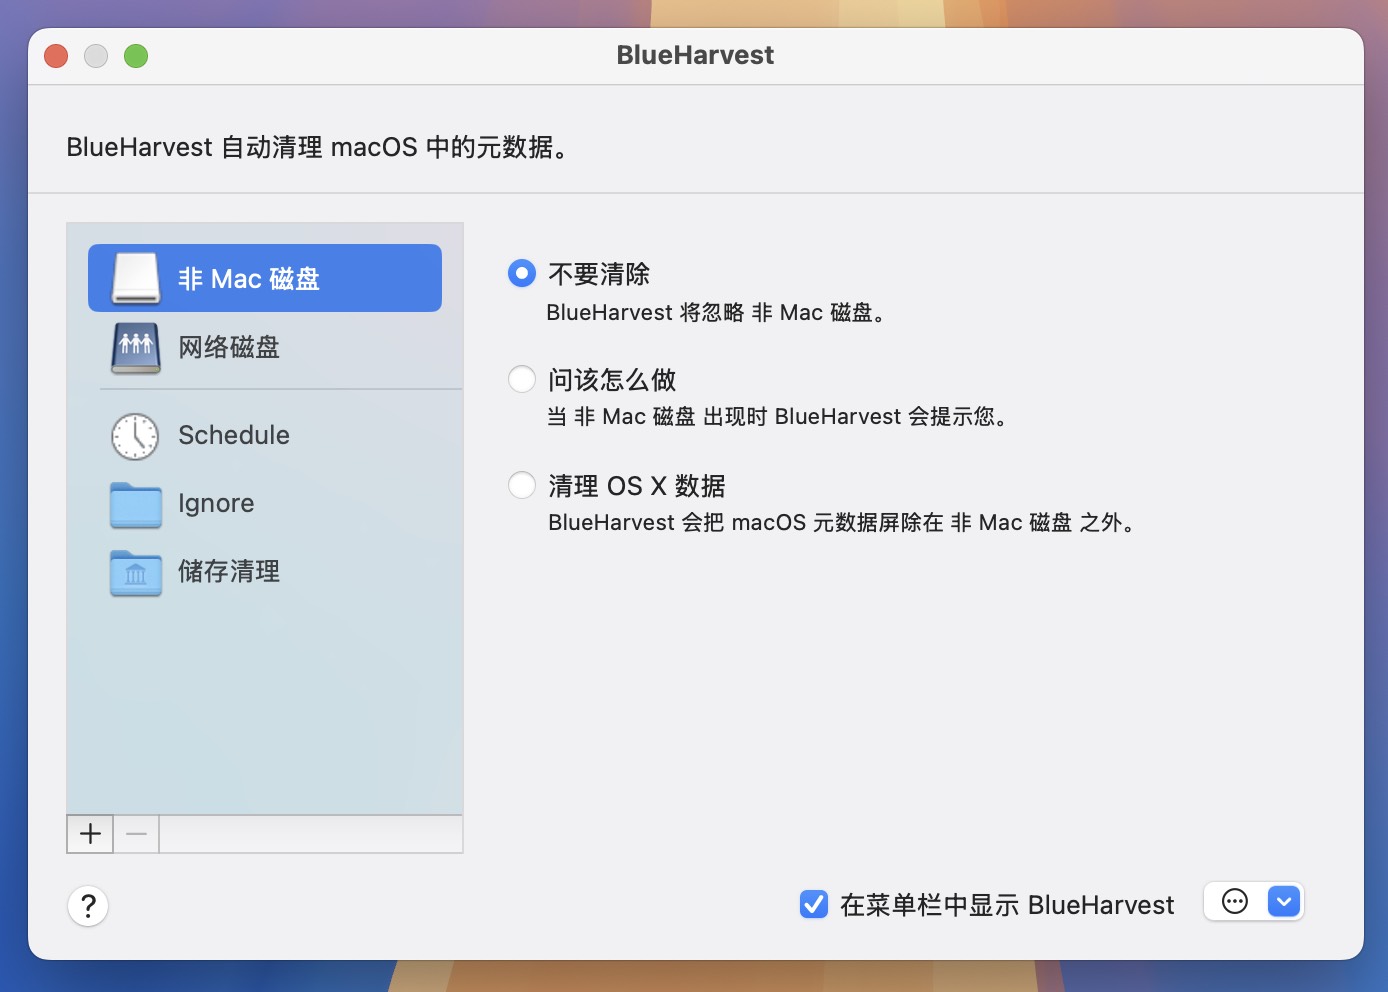Viewport: 1388px width, 992px height.
Task: Click the description BlueHarvest 将忽略 非 Mac 磁盘
Action: (716, 313)
